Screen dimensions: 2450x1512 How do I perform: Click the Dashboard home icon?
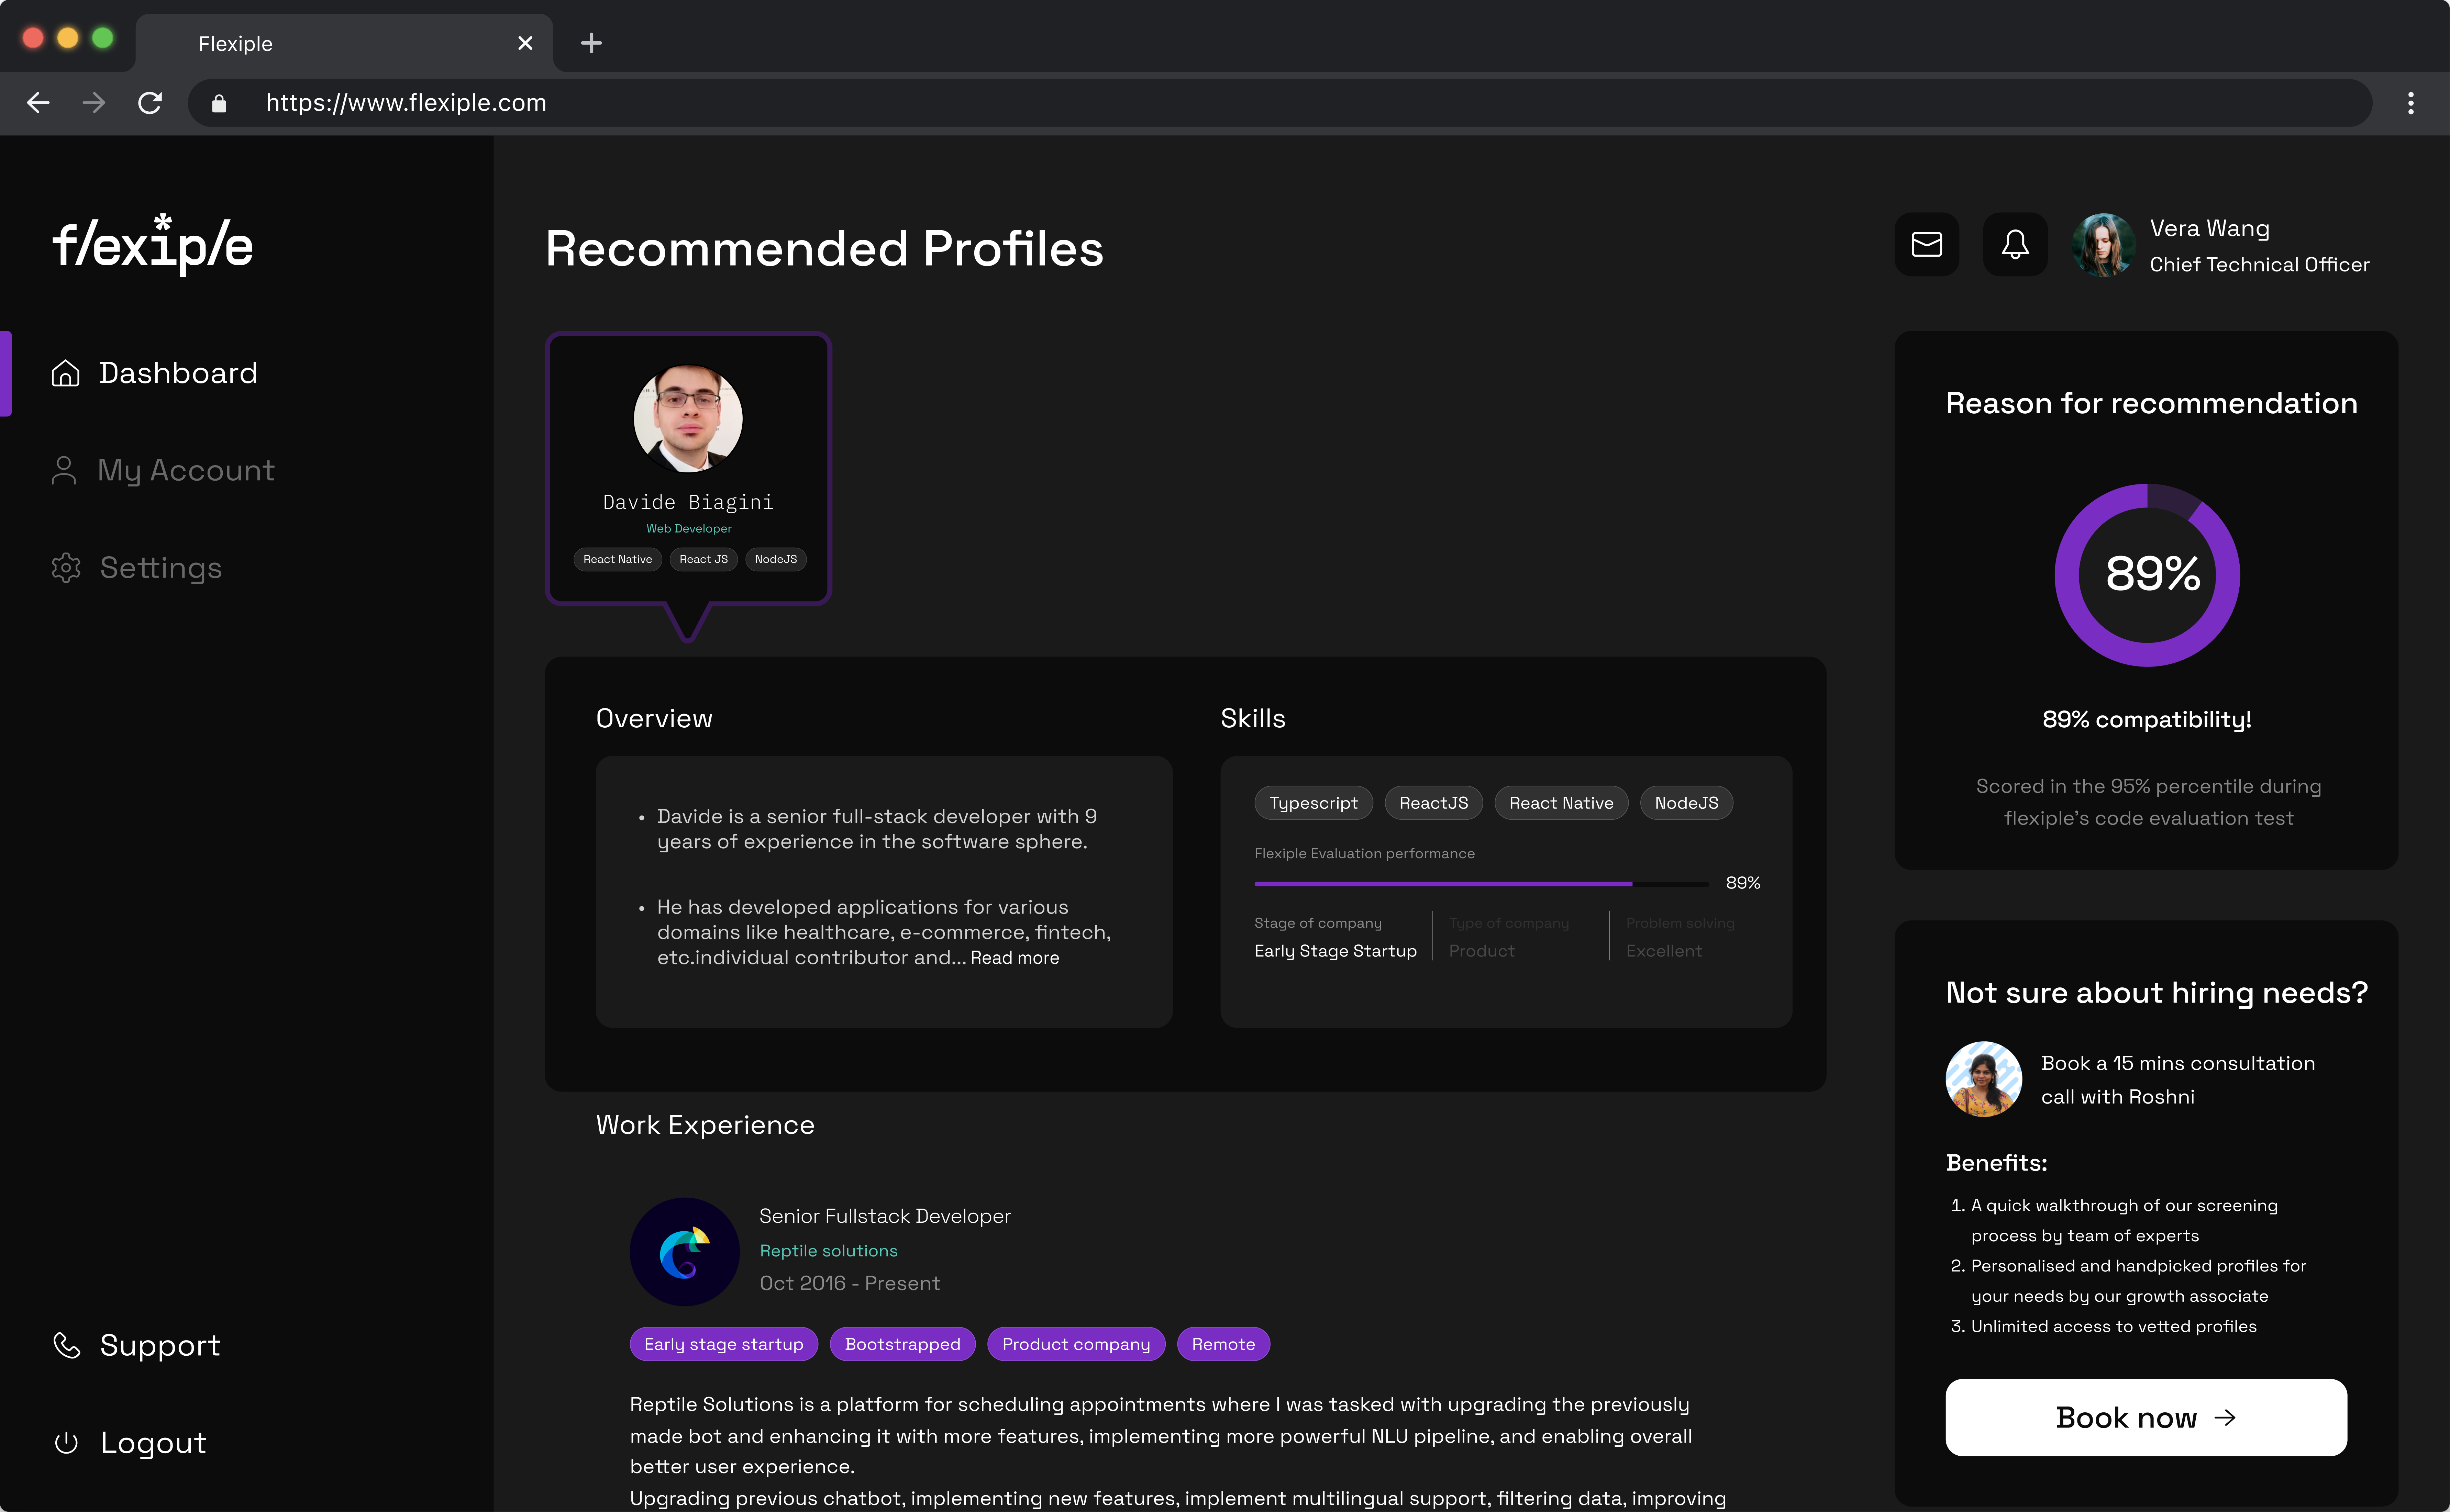(65, 373)
